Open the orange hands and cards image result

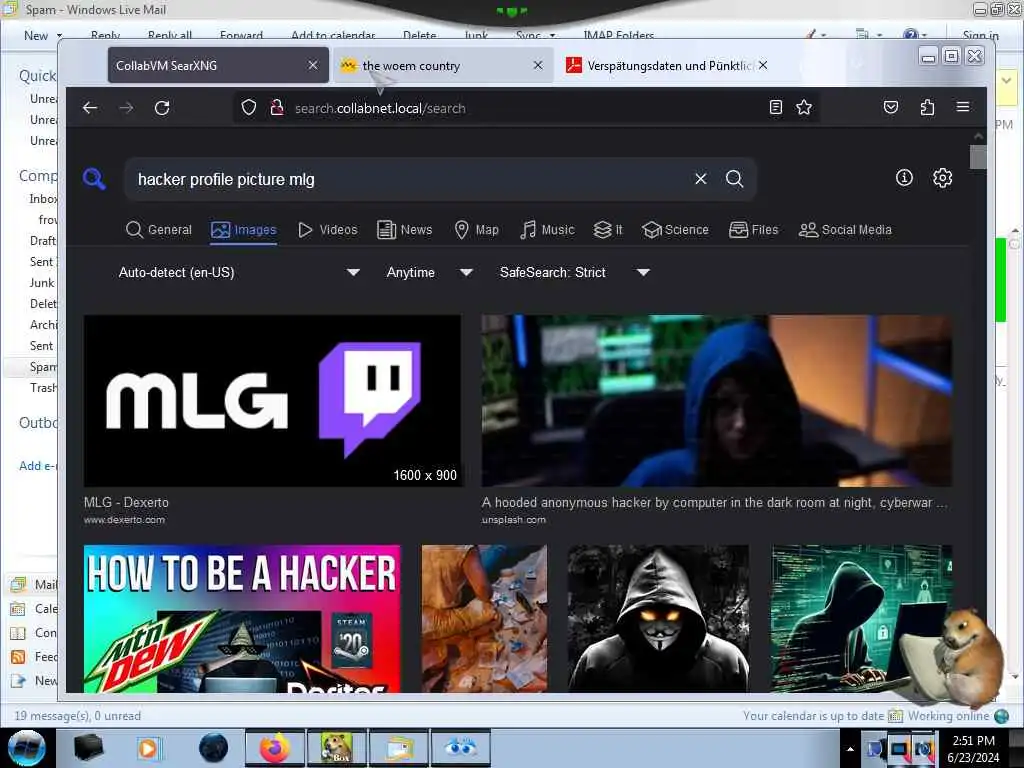coord(485,618)
